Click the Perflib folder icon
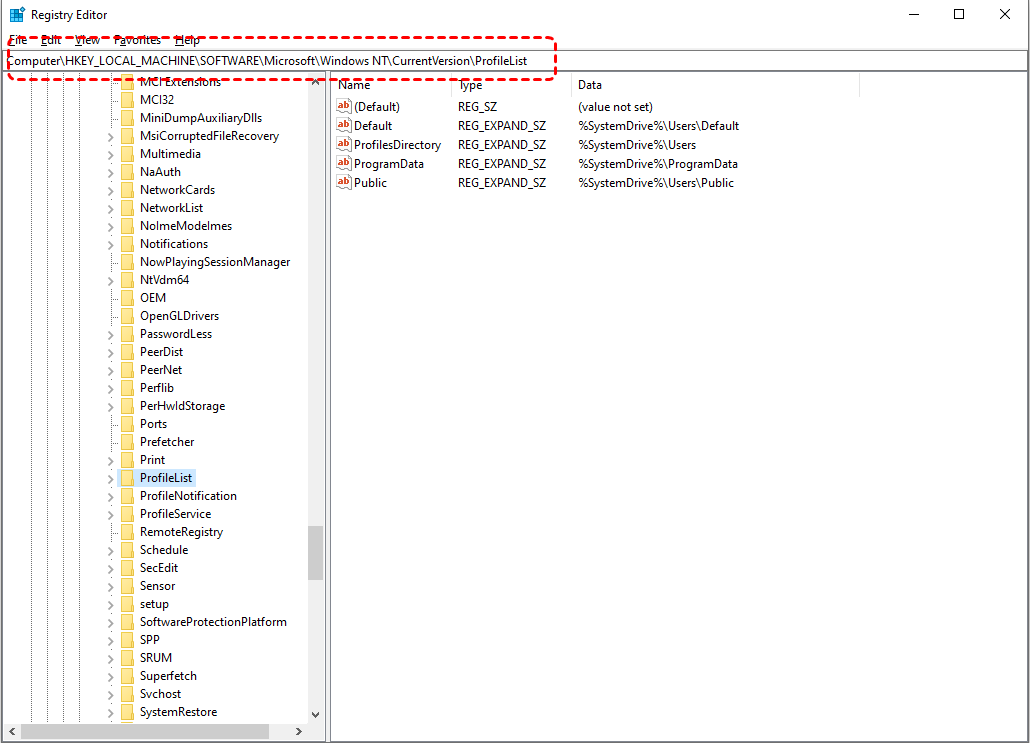1030x743 pixels. coord(127,388)
